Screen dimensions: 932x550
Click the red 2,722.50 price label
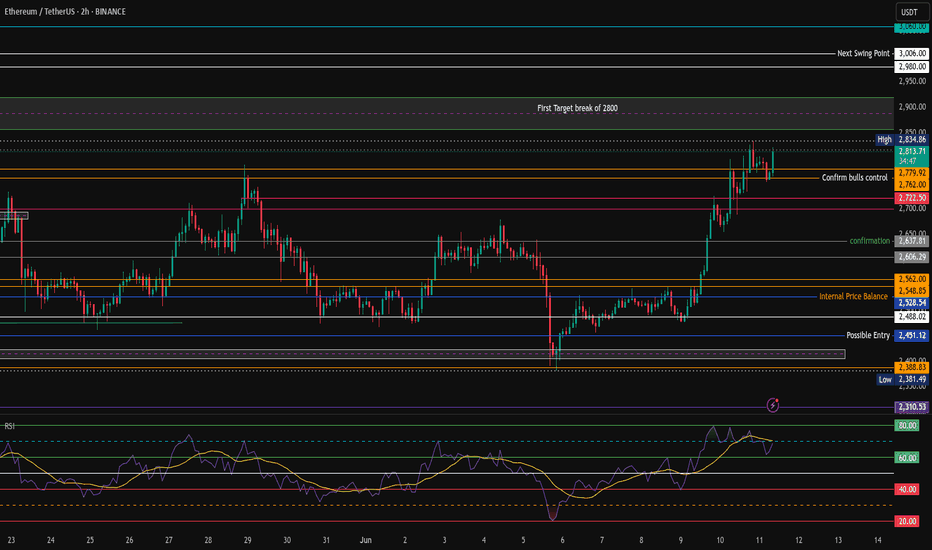click(x=912, y=198)
